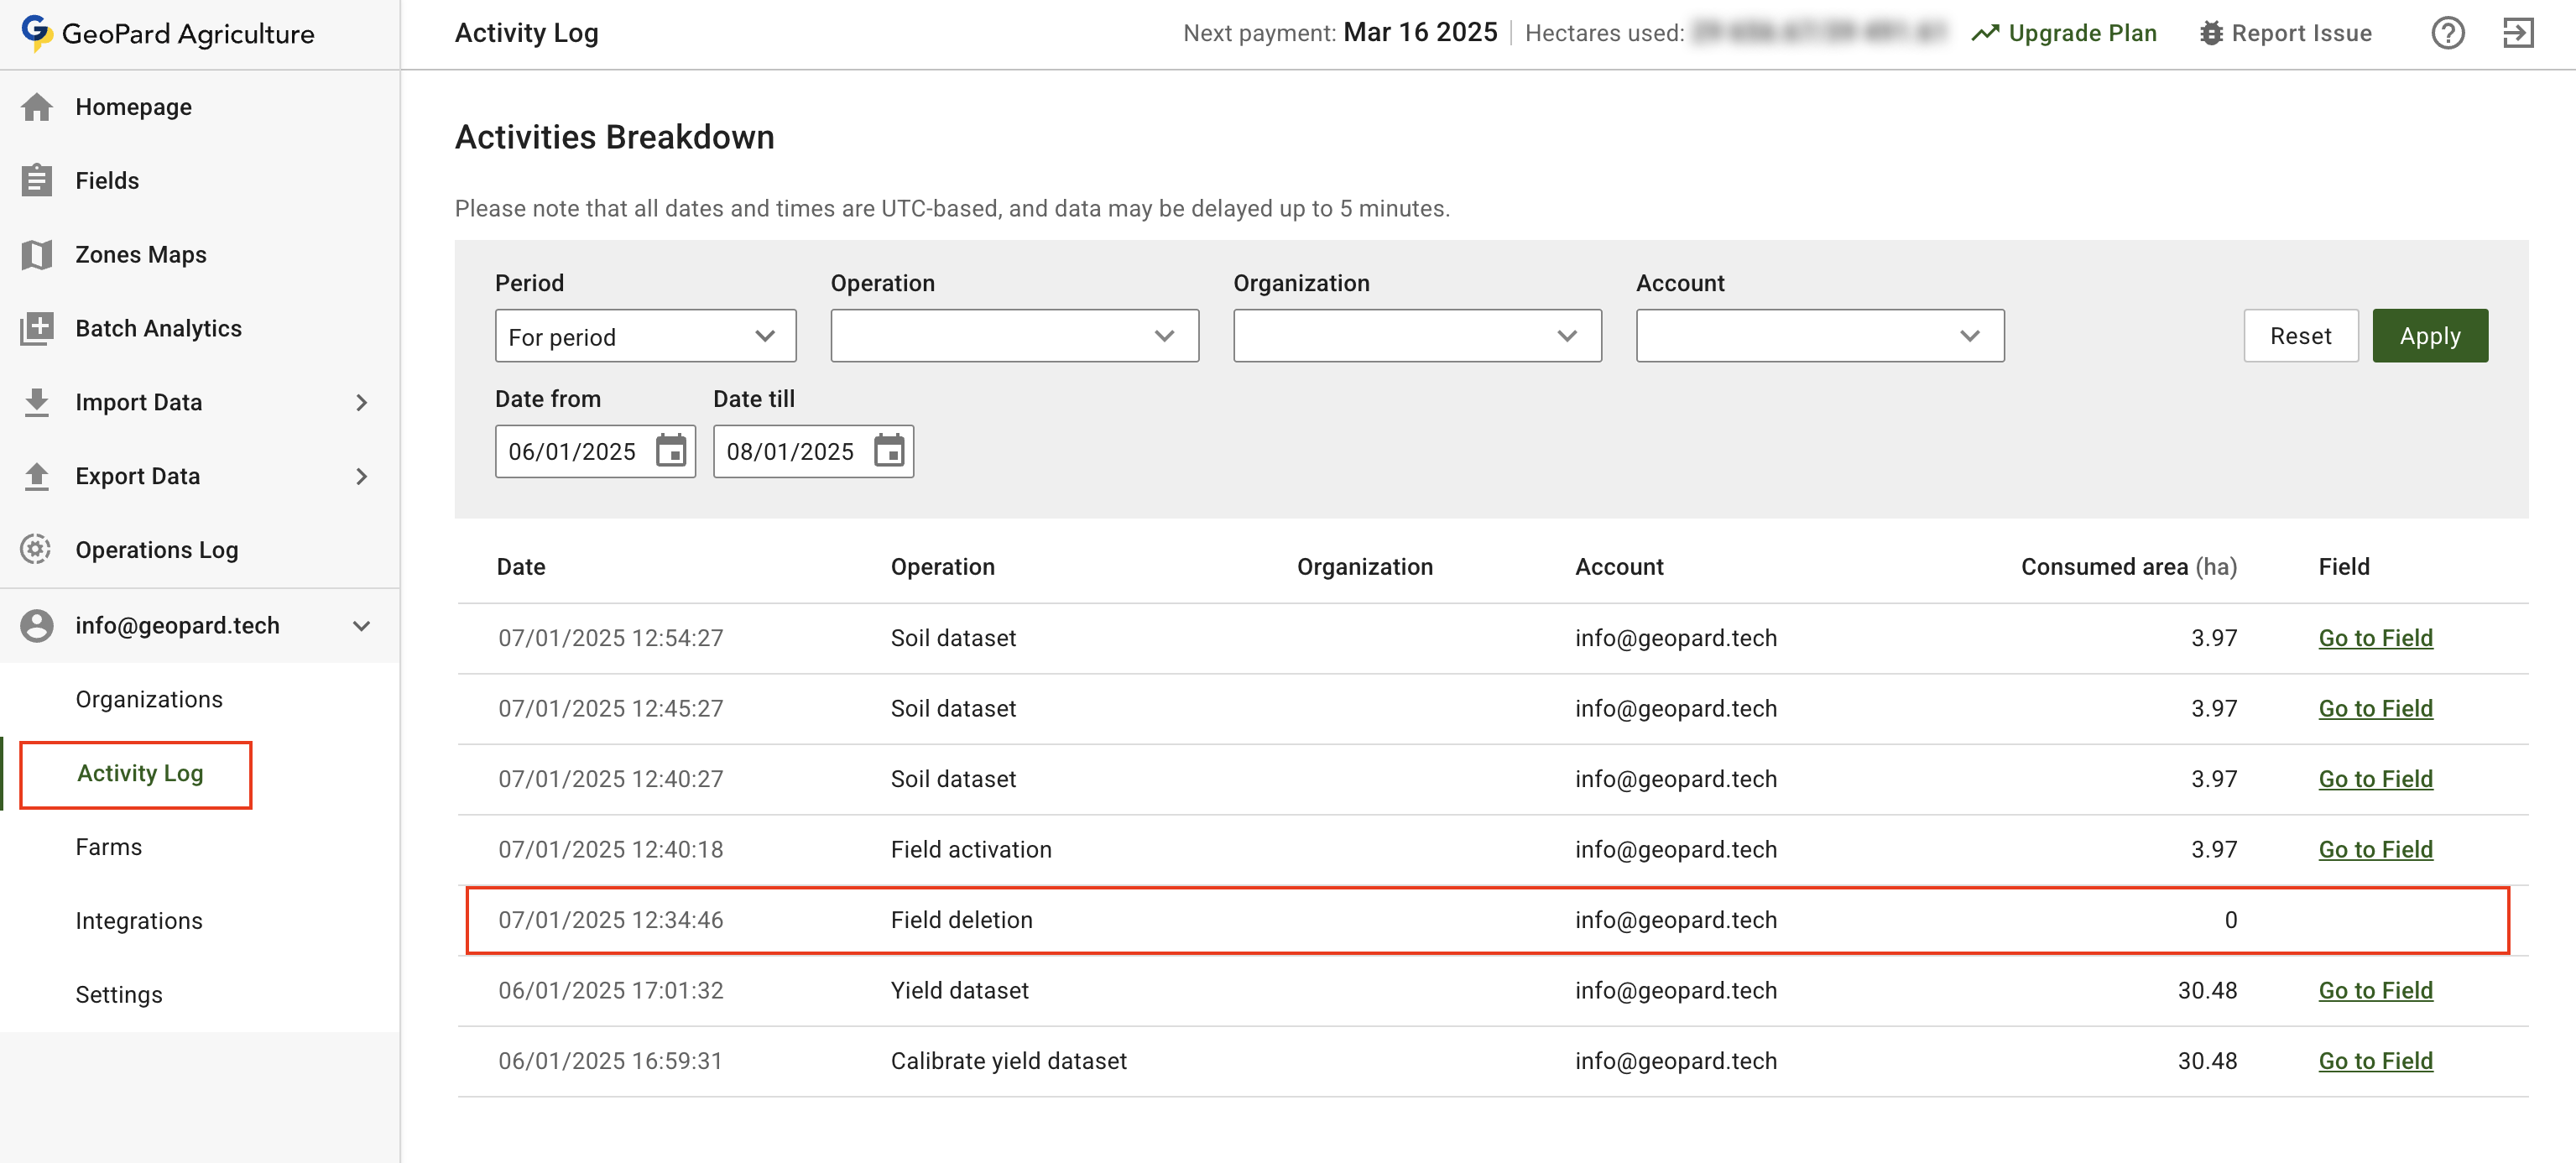This screenshot has height=1163, width=2576.
Task: Collapse the info@geopard.tech account menu
Action: coord(361,625)
